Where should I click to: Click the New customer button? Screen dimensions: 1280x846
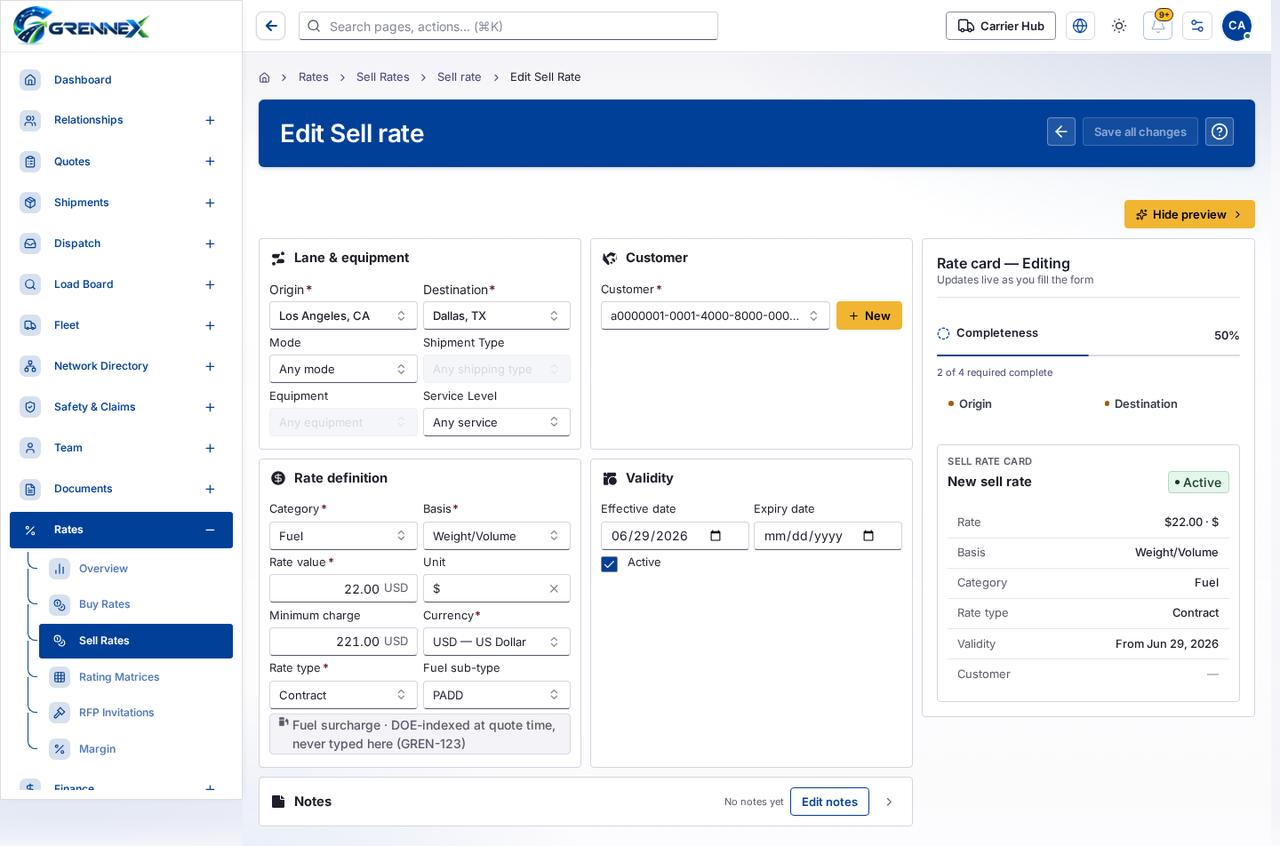pyautogui.click(x=869, y=316)
